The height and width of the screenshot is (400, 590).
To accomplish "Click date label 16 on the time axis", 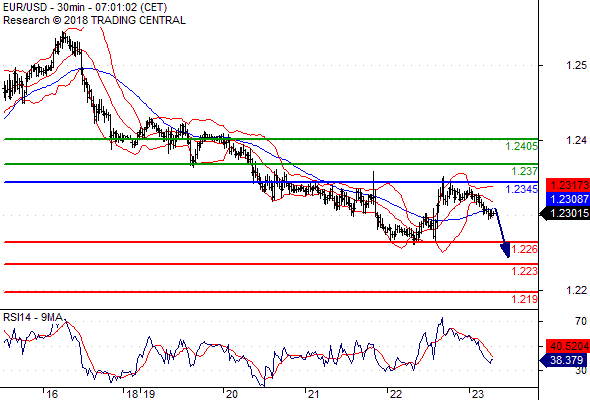I will pos(52,394).
